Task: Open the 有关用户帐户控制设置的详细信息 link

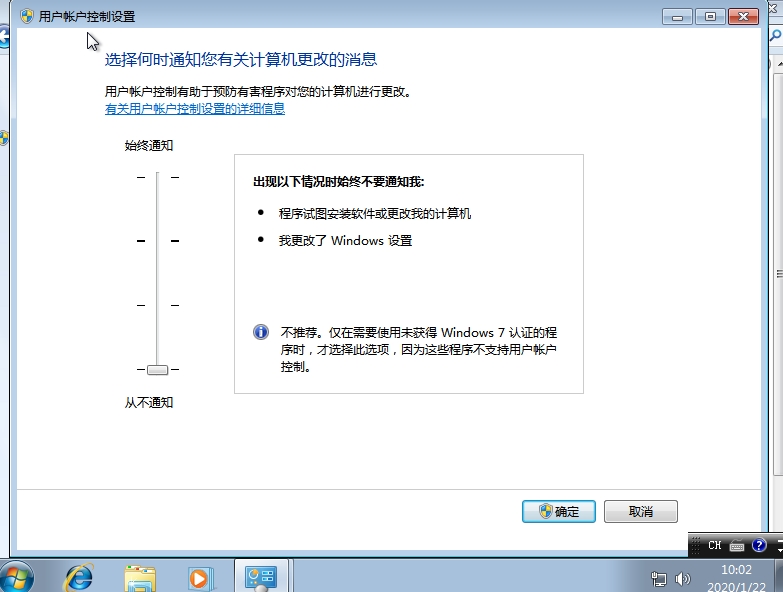Action: [x=195, y=108]
